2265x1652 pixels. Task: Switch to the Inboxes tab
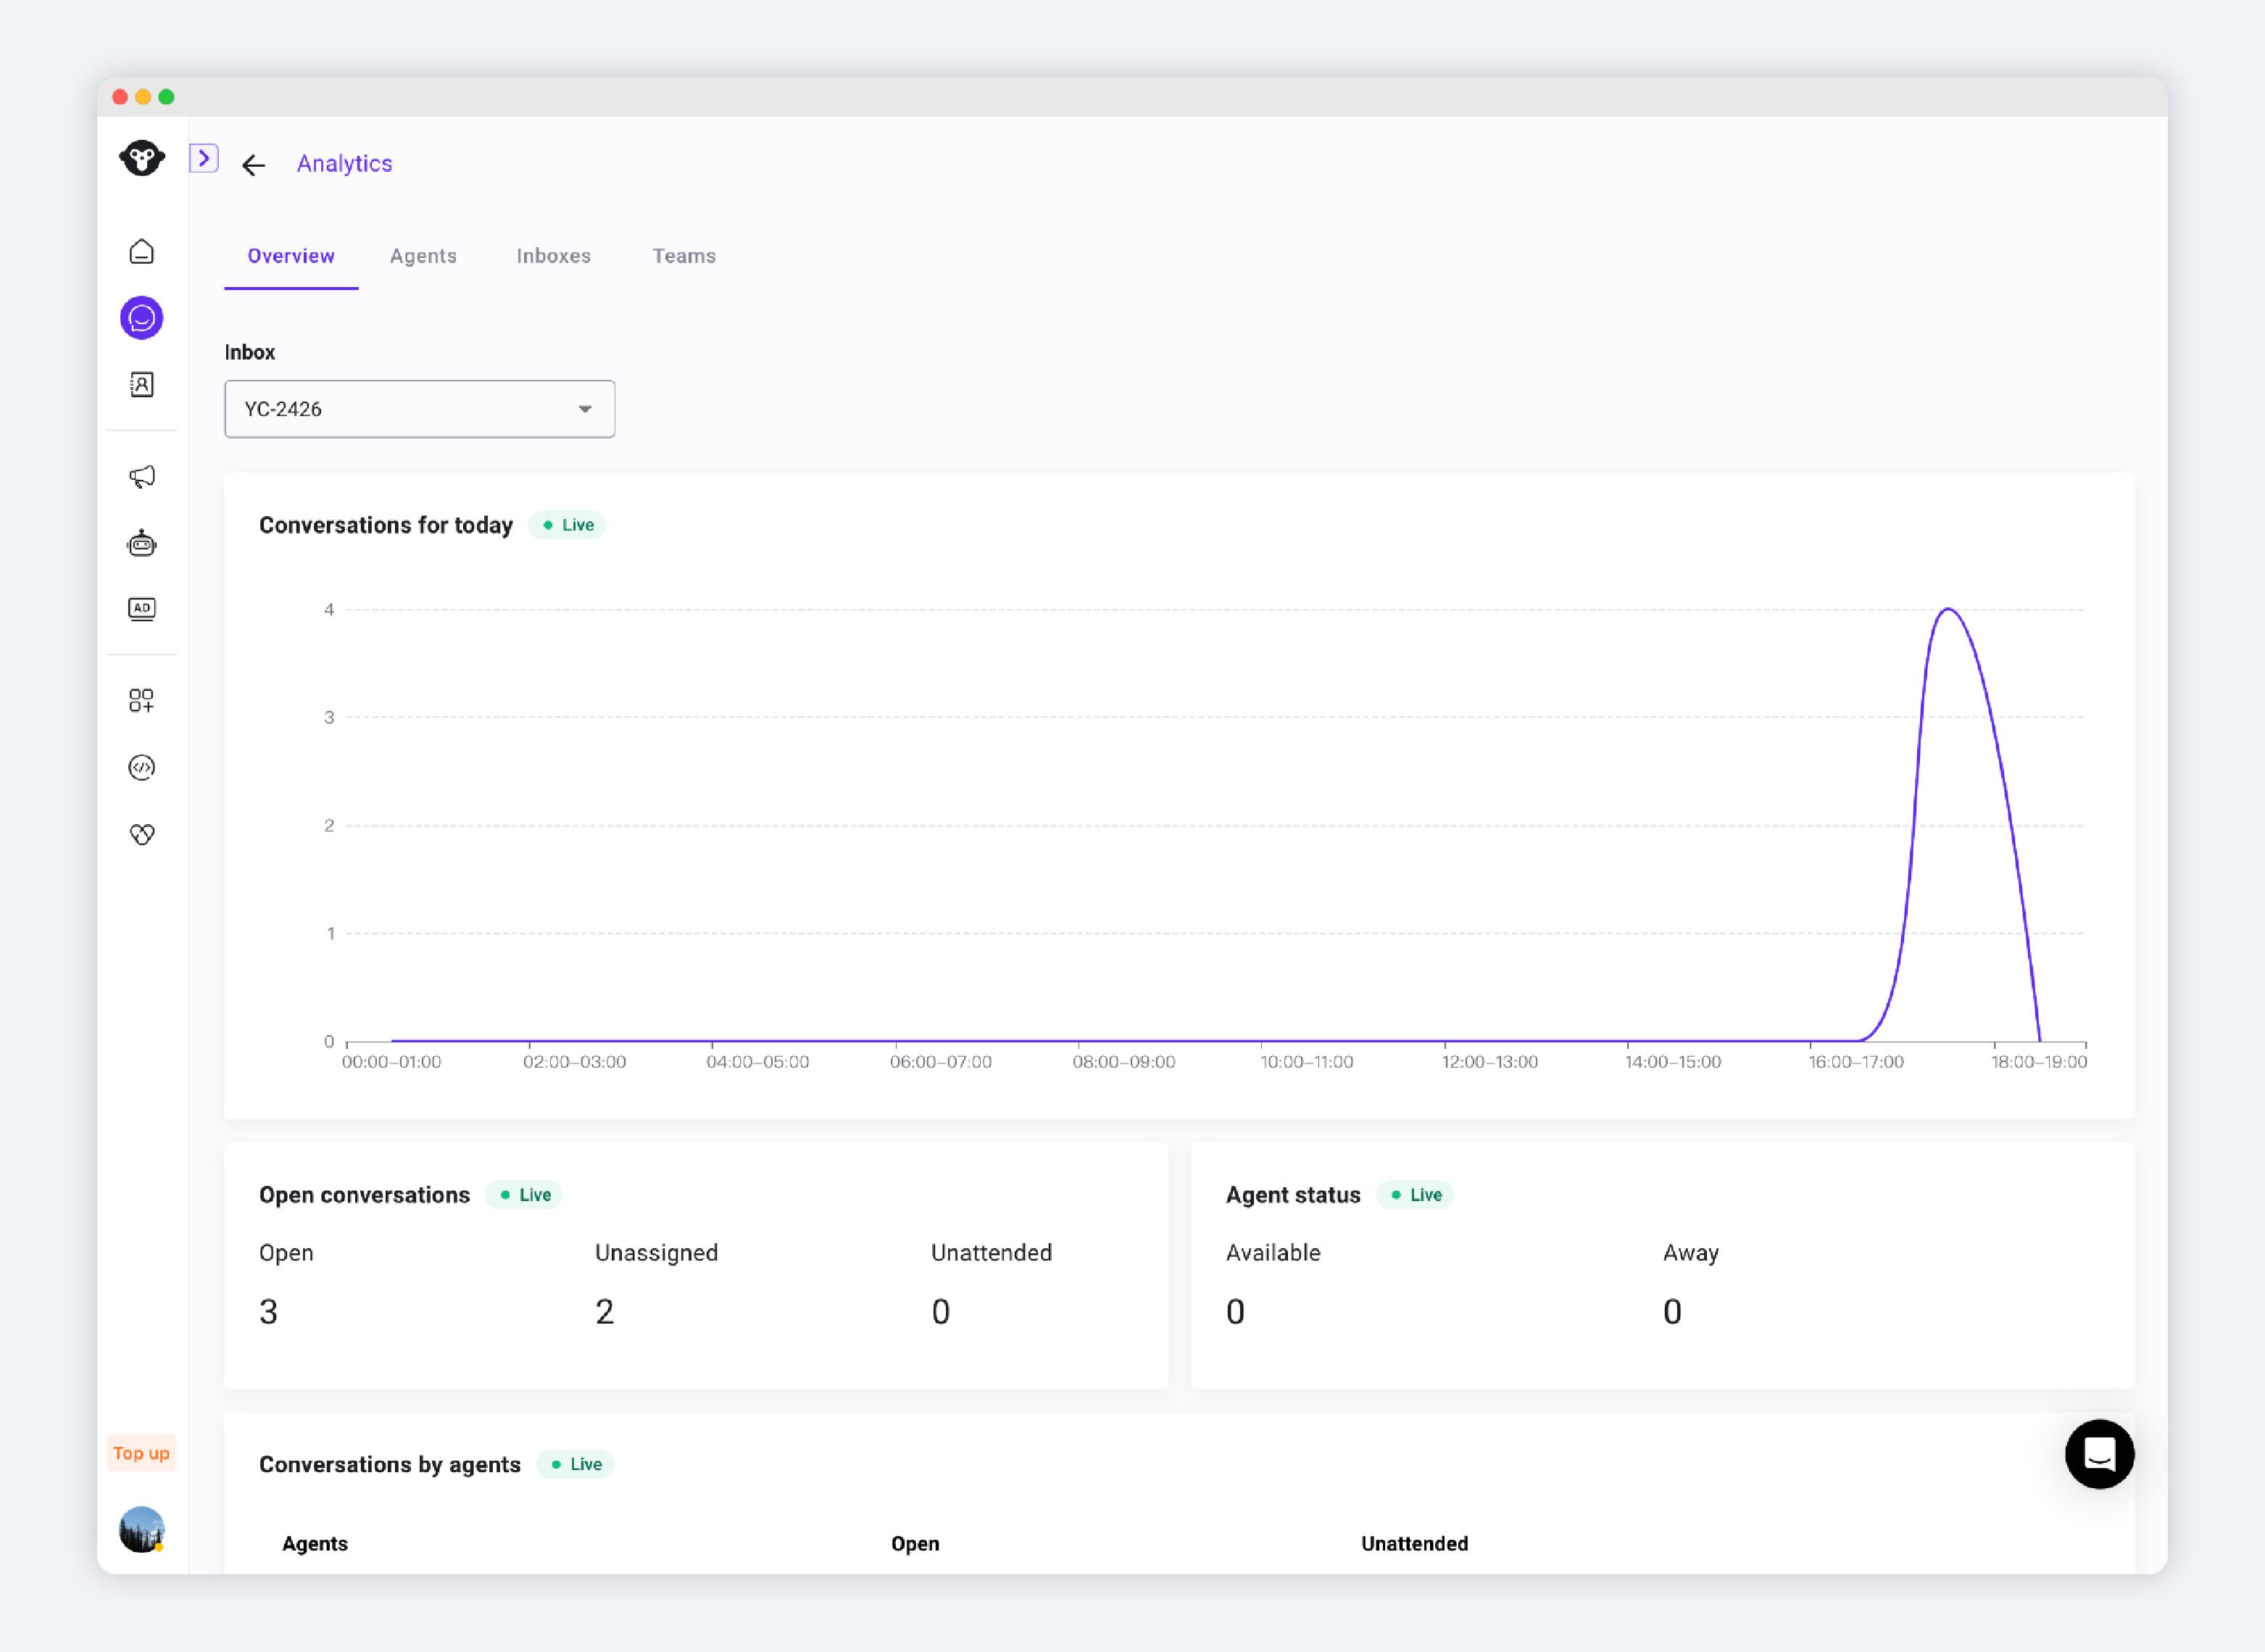pos(554,256)
